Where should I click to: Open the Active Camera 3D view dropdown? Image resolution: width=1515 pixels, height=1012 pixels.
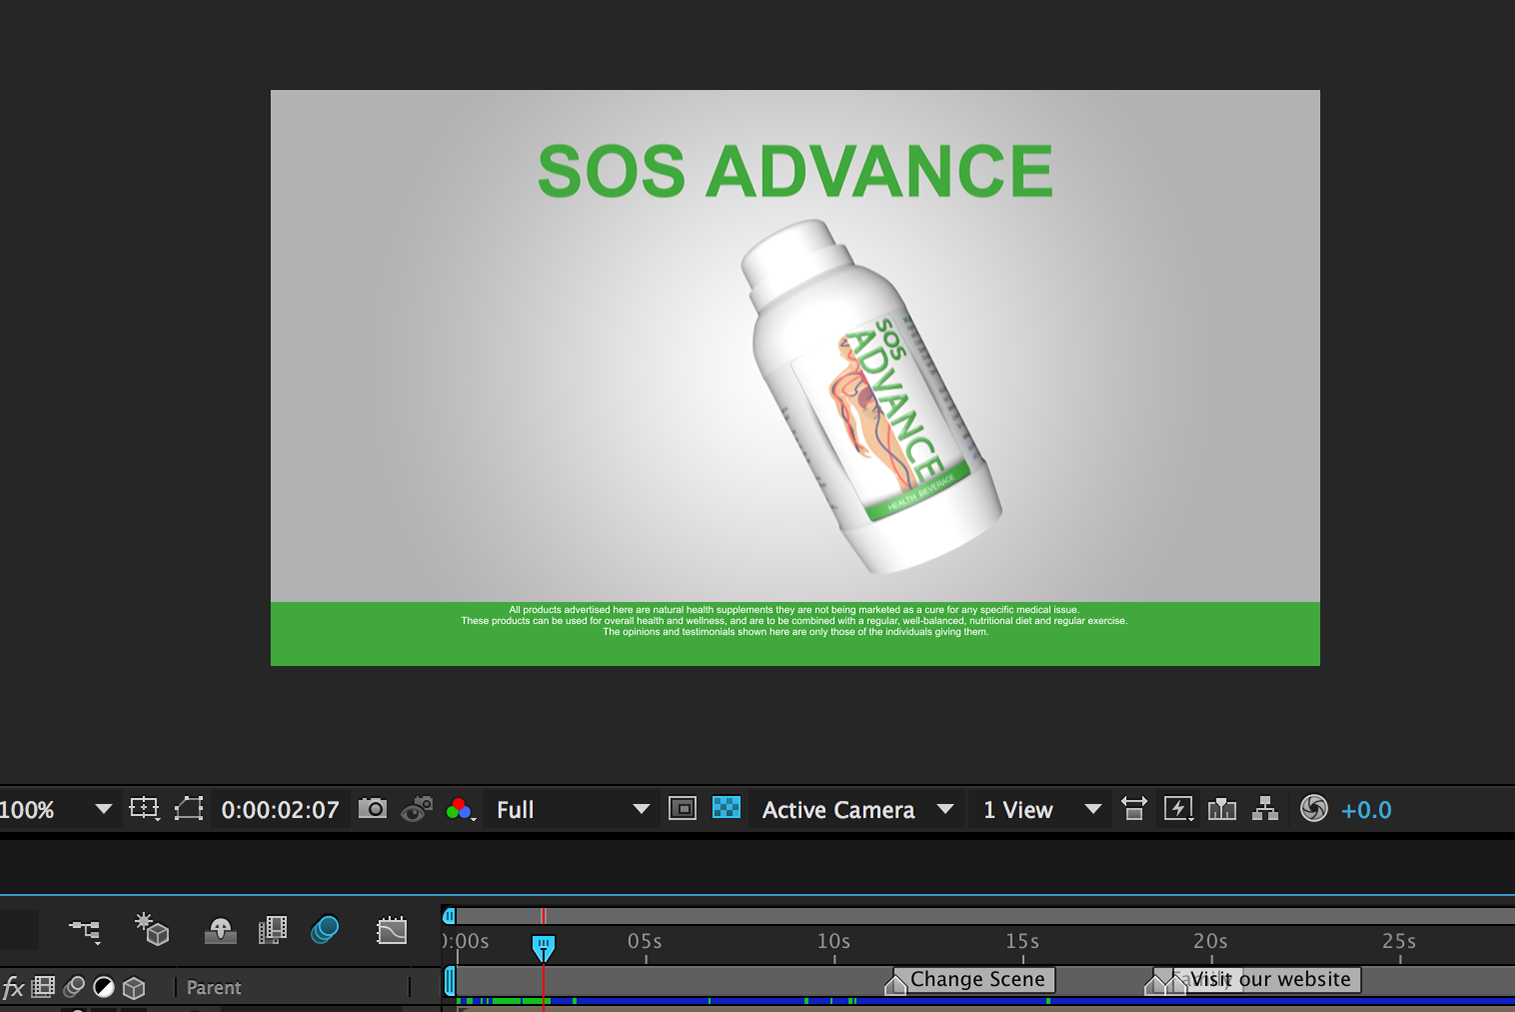tap(857, 809)
